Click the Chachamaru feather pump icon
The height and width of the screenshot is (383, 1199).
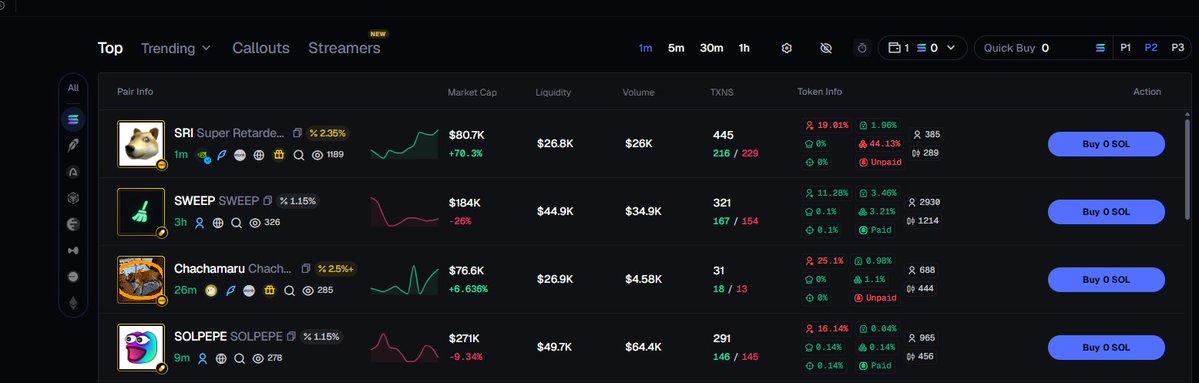tap(230, 290)
